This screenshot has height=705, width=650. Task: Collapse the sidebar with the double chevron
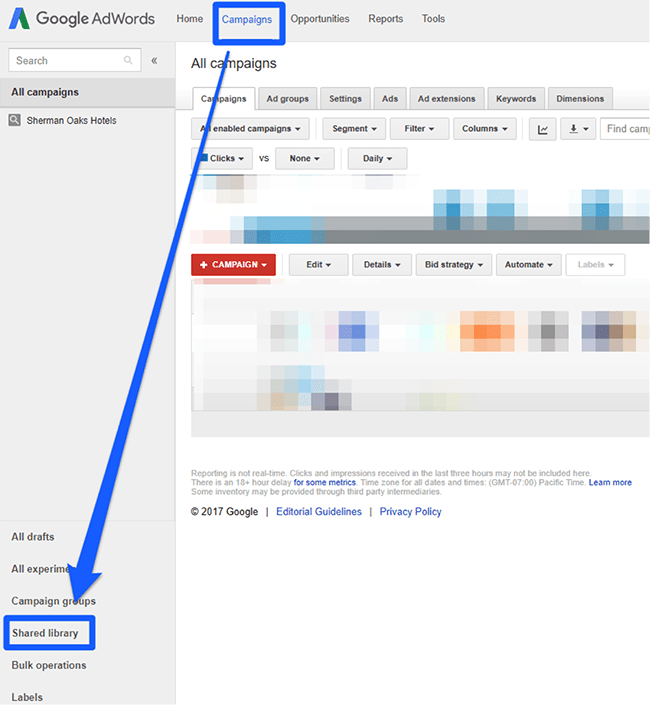click(154, 60)
